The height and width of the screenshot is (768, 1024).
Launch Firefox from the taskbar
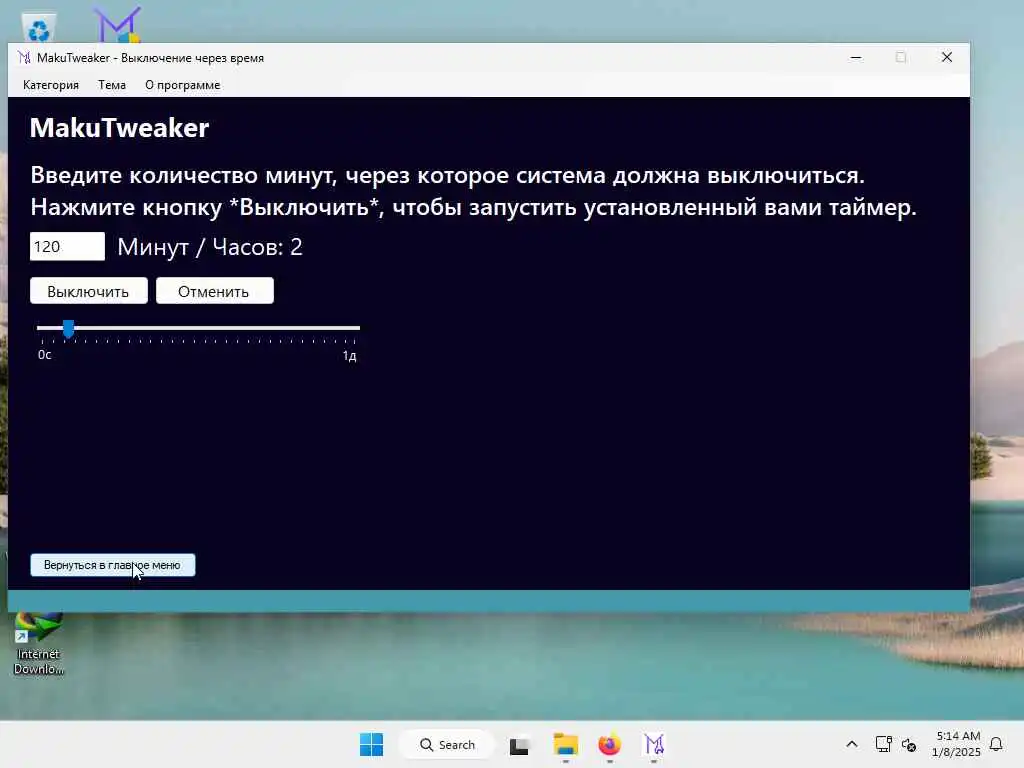click(609, 745)
